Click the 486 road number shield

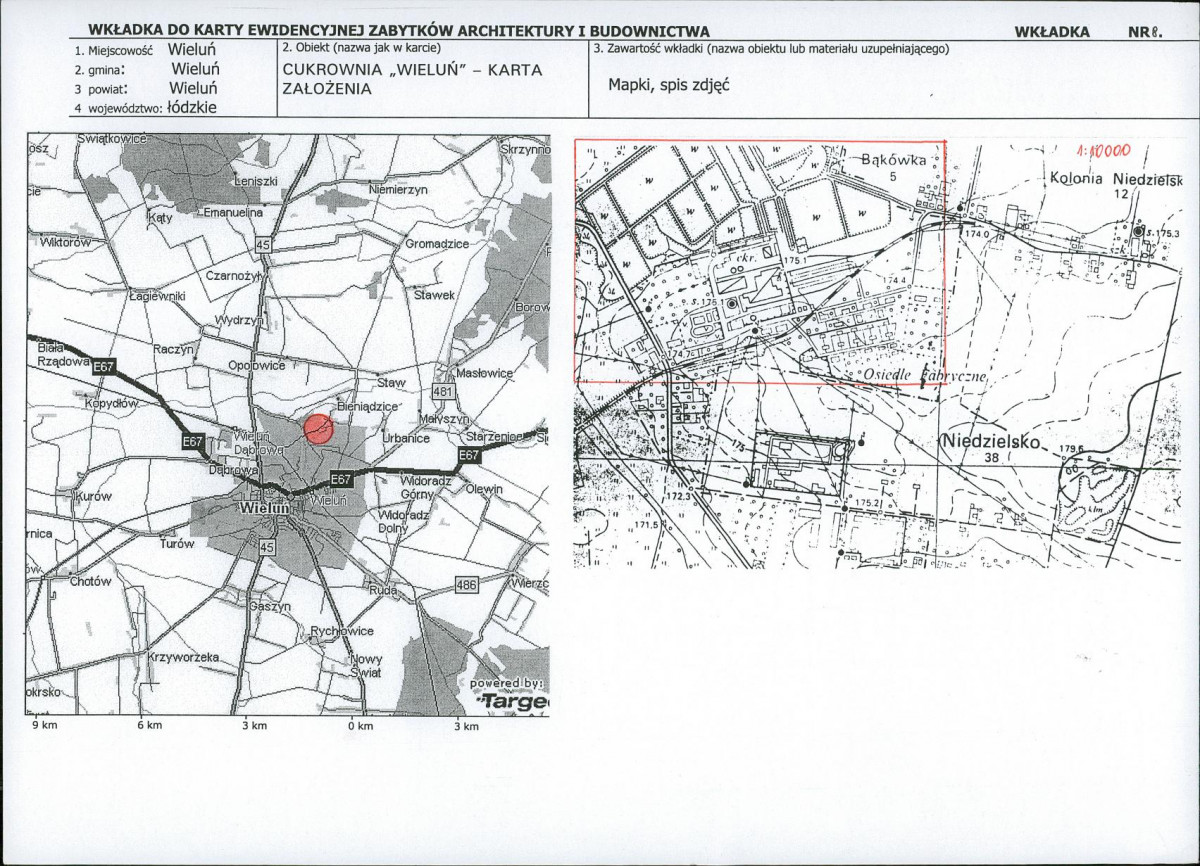click(x=466, y=585)
